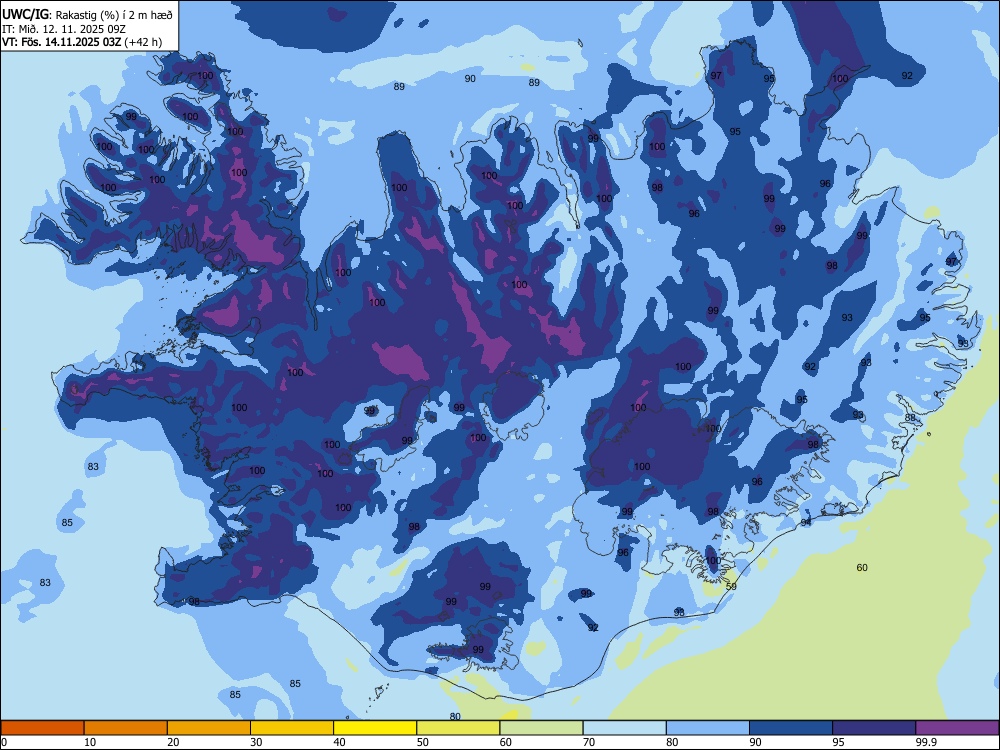The width and height of the screenshot is (1000, 750).
Task: Click the legend scale label '70'
Action: click(x=589, y=742)
